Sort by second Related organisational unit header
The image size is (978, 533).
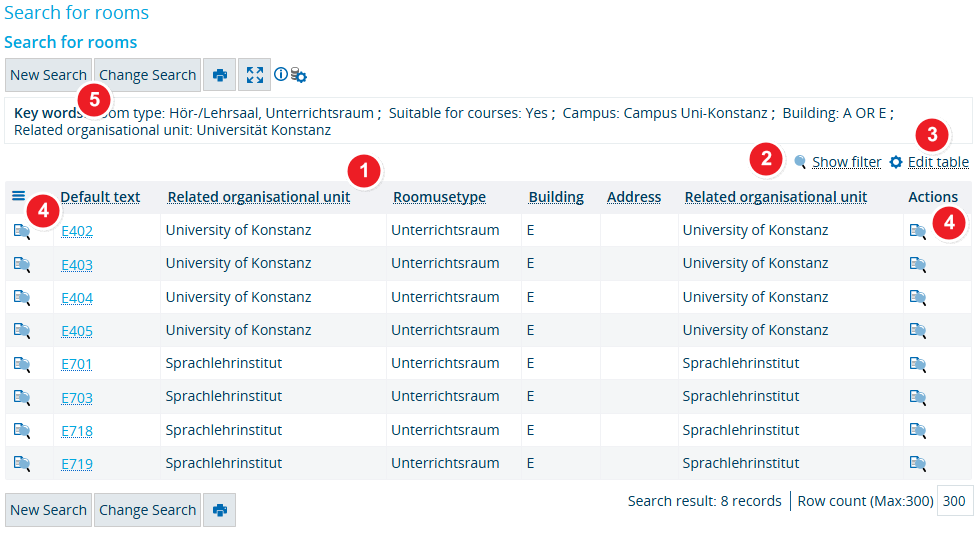[776, 197]
